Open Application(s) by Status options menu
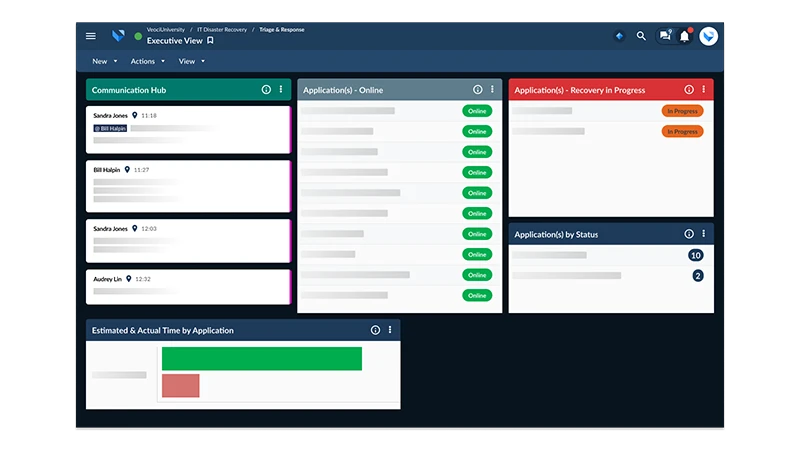This screenshot has width=800, height=450. (x=704, y=234)
